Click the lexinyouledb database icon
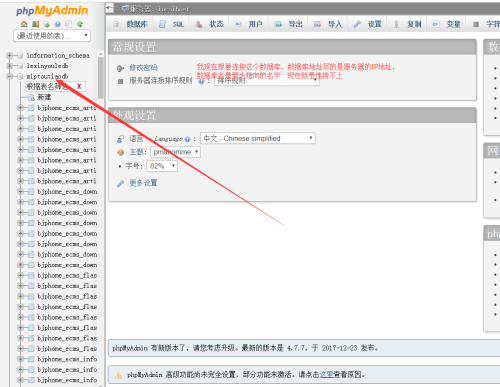 tap(20, 66)
